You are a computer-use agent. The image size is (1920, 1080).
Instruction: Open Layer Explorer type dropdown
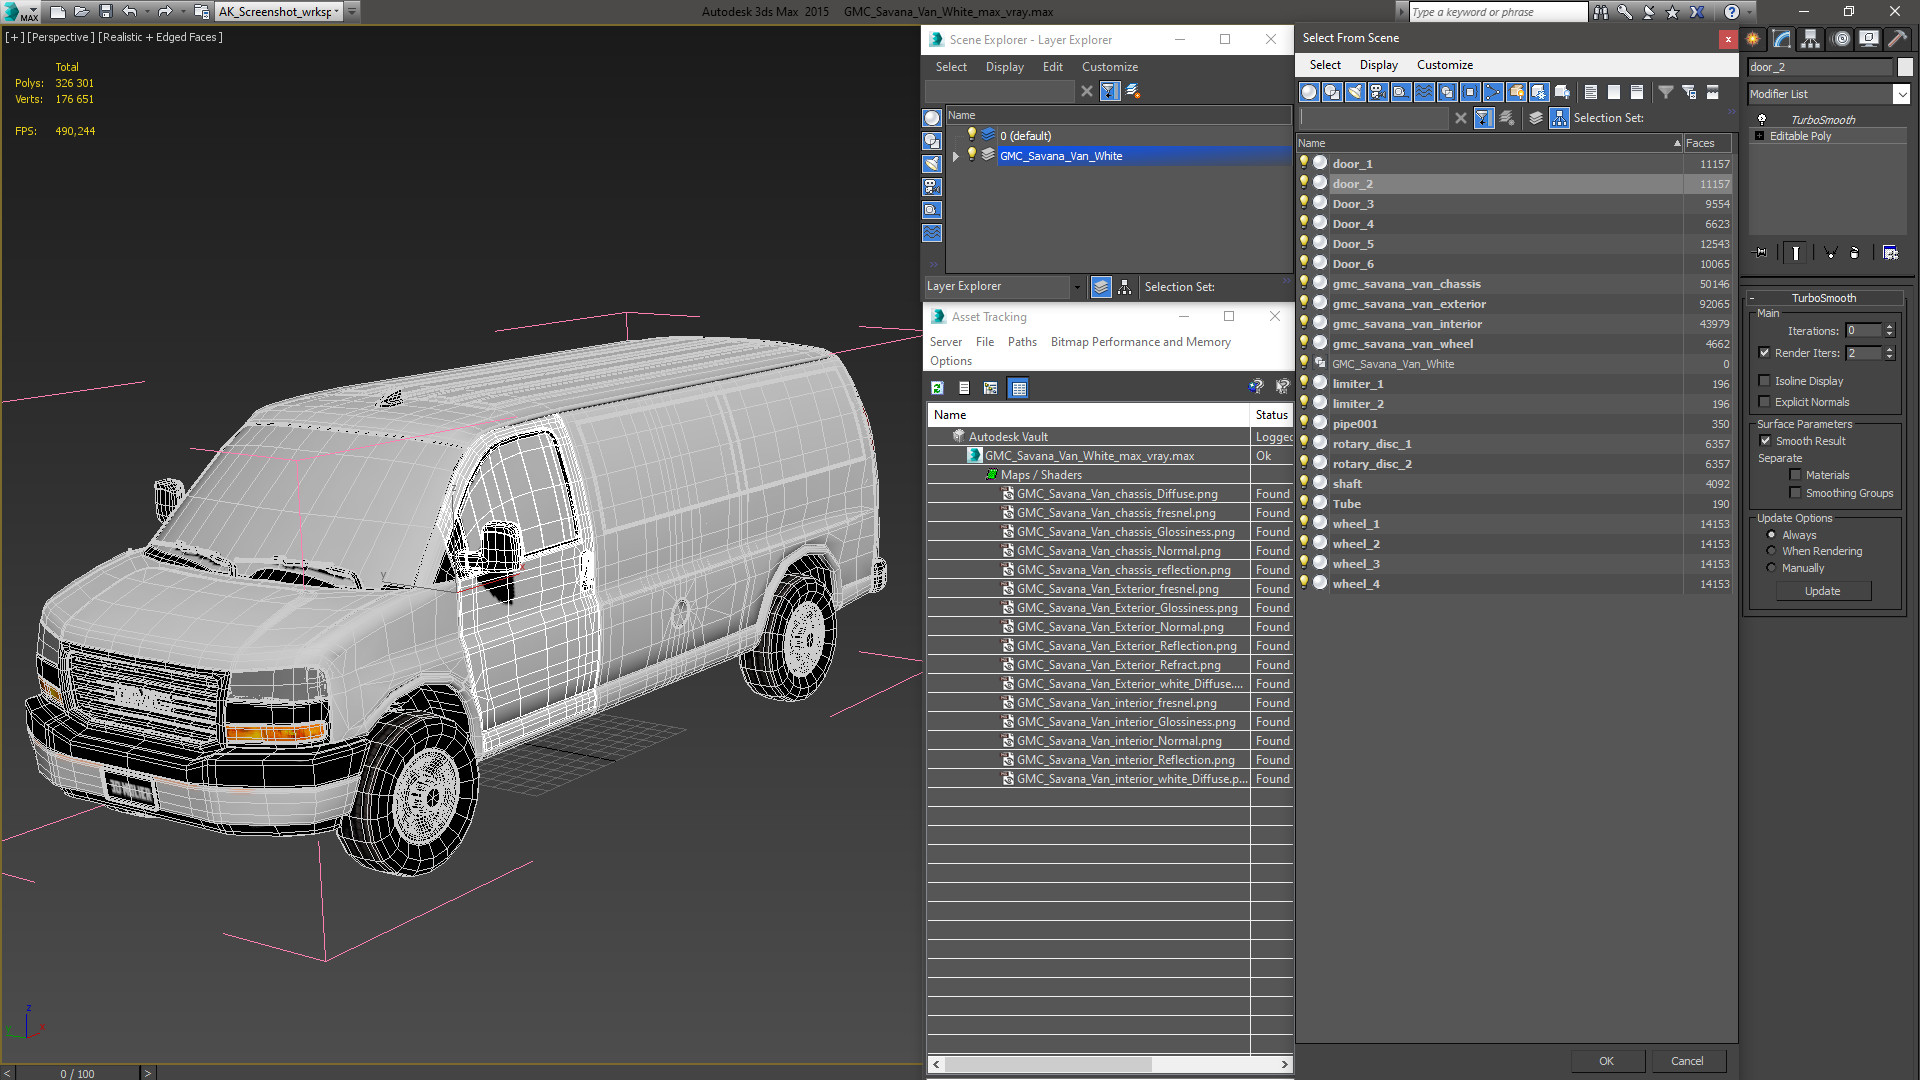click(x=1077, y=287)
